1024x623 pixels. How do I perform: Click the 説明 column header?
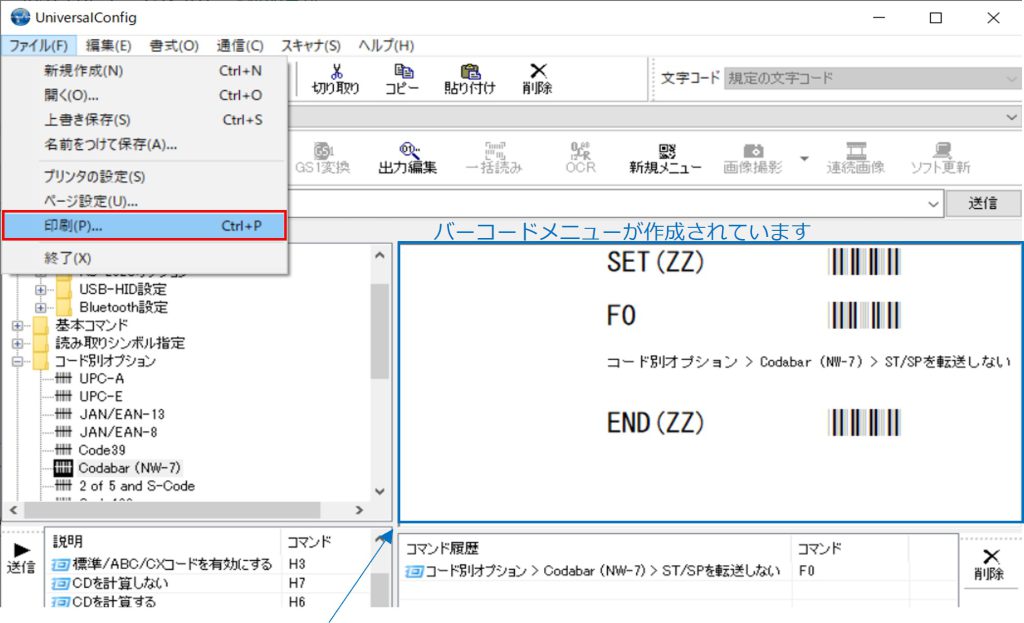point(163,542)
